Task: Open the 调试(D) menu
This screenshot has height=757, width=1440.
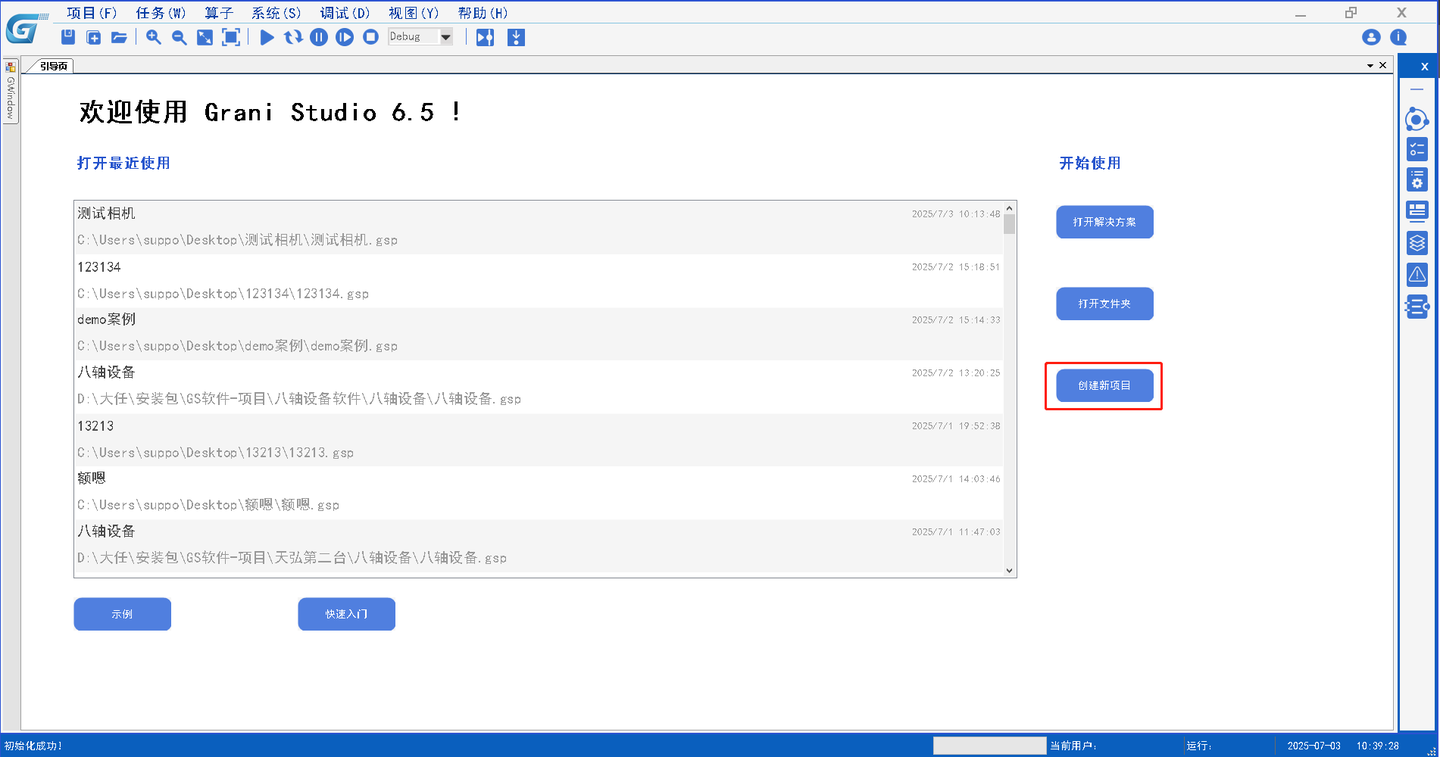Action: (345, 13)
